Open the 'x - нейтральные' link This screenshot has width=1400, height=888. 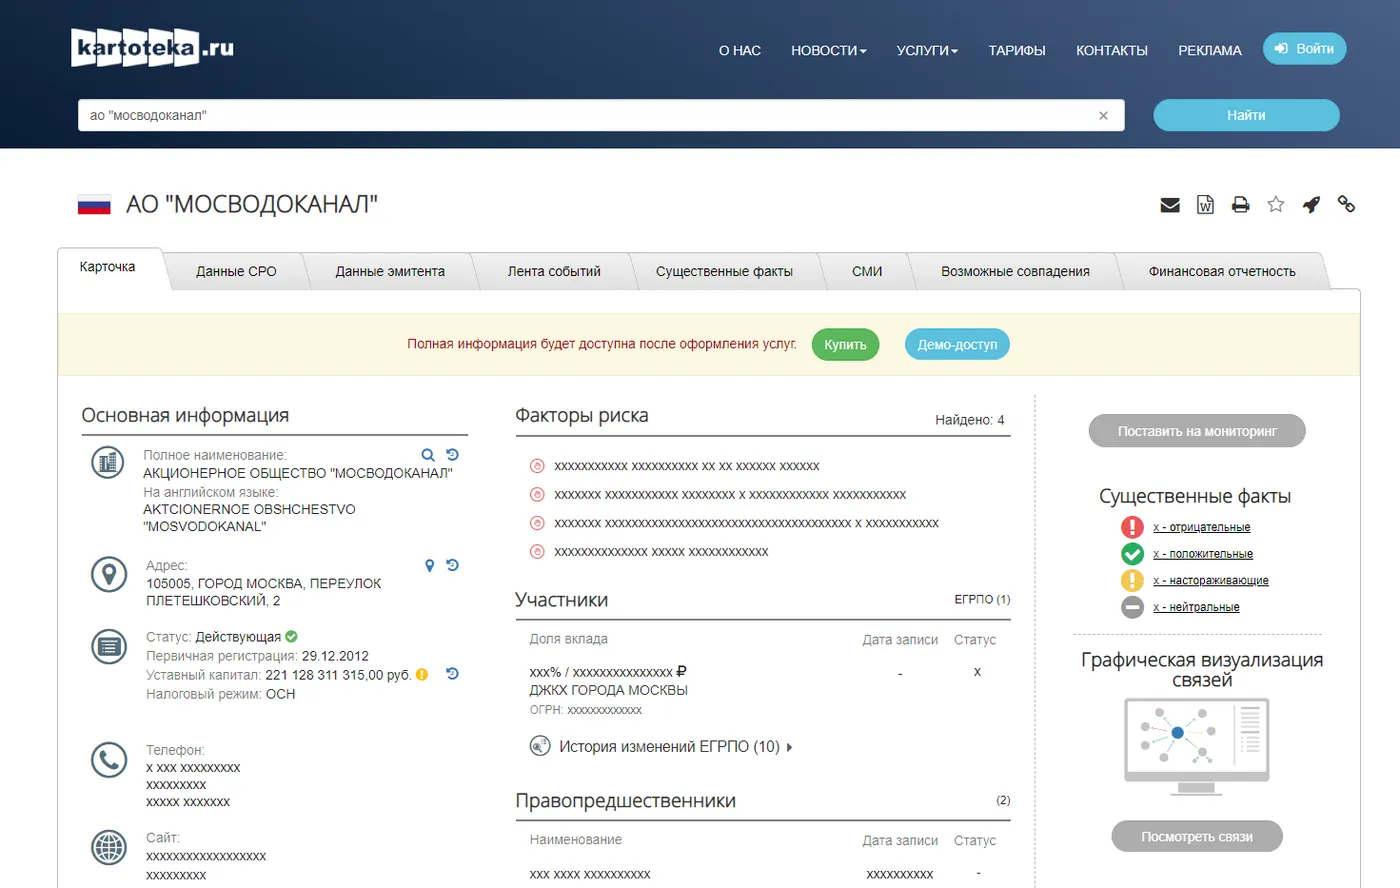[x=1196, y=607]
